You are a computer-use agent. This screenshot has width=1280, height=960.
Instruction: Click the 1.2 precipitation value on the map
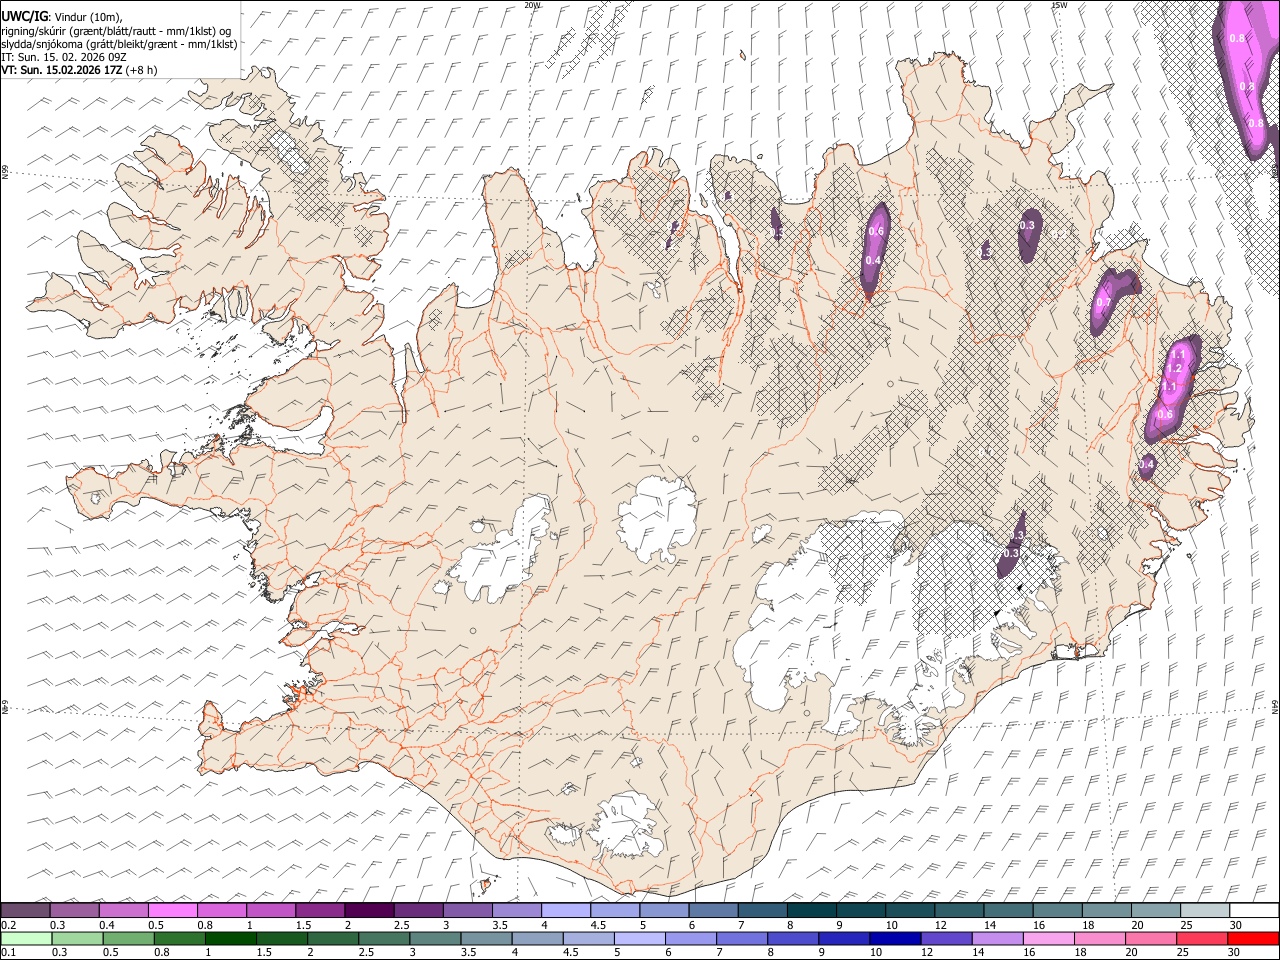(1175, 369)
